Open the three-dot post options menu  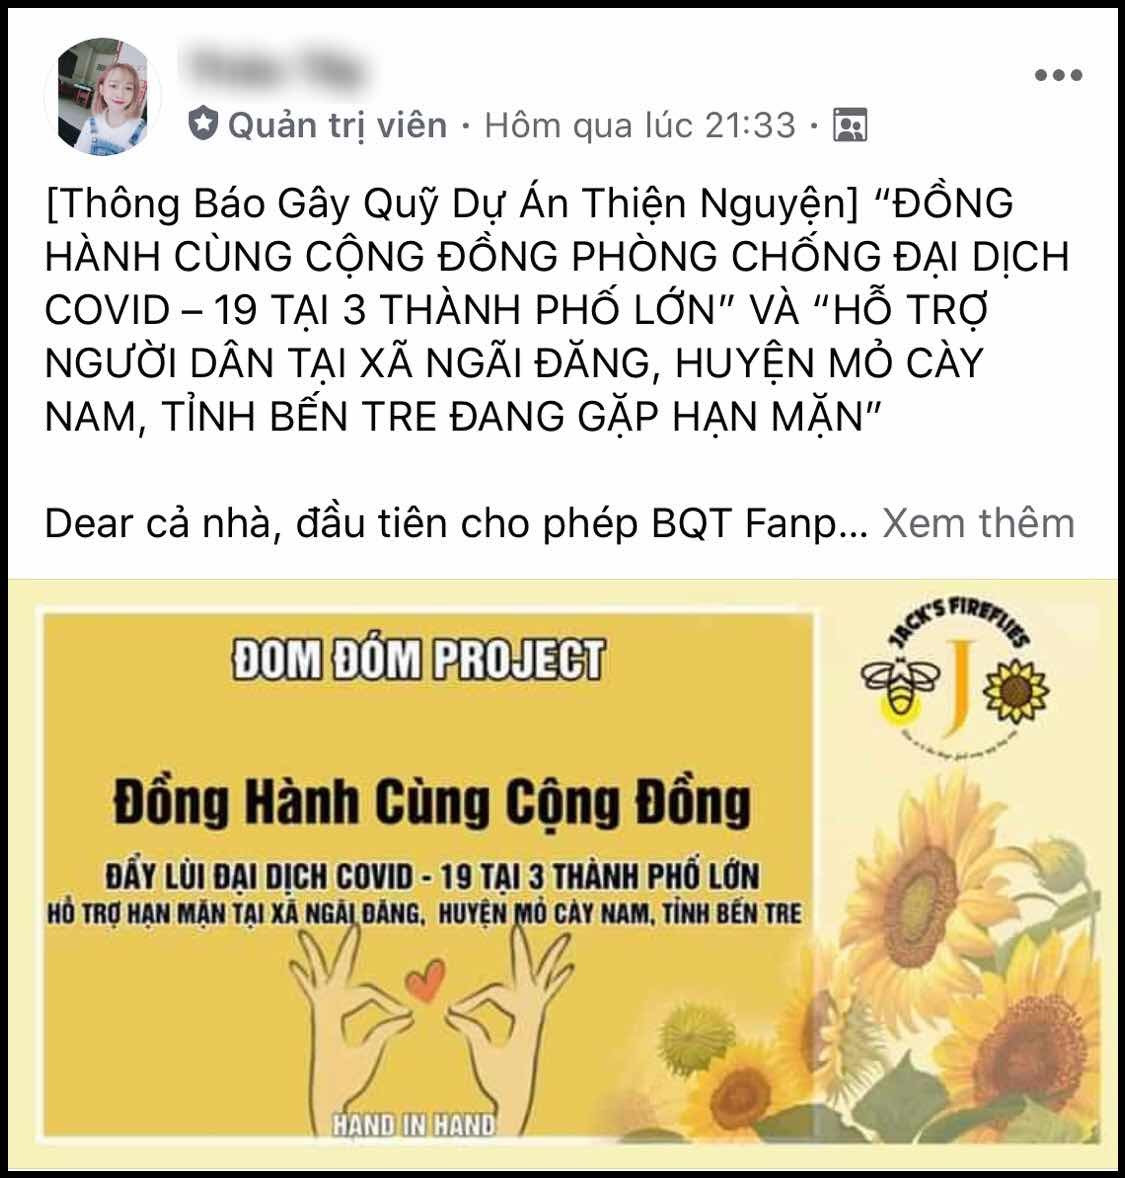pos(1058,75)
